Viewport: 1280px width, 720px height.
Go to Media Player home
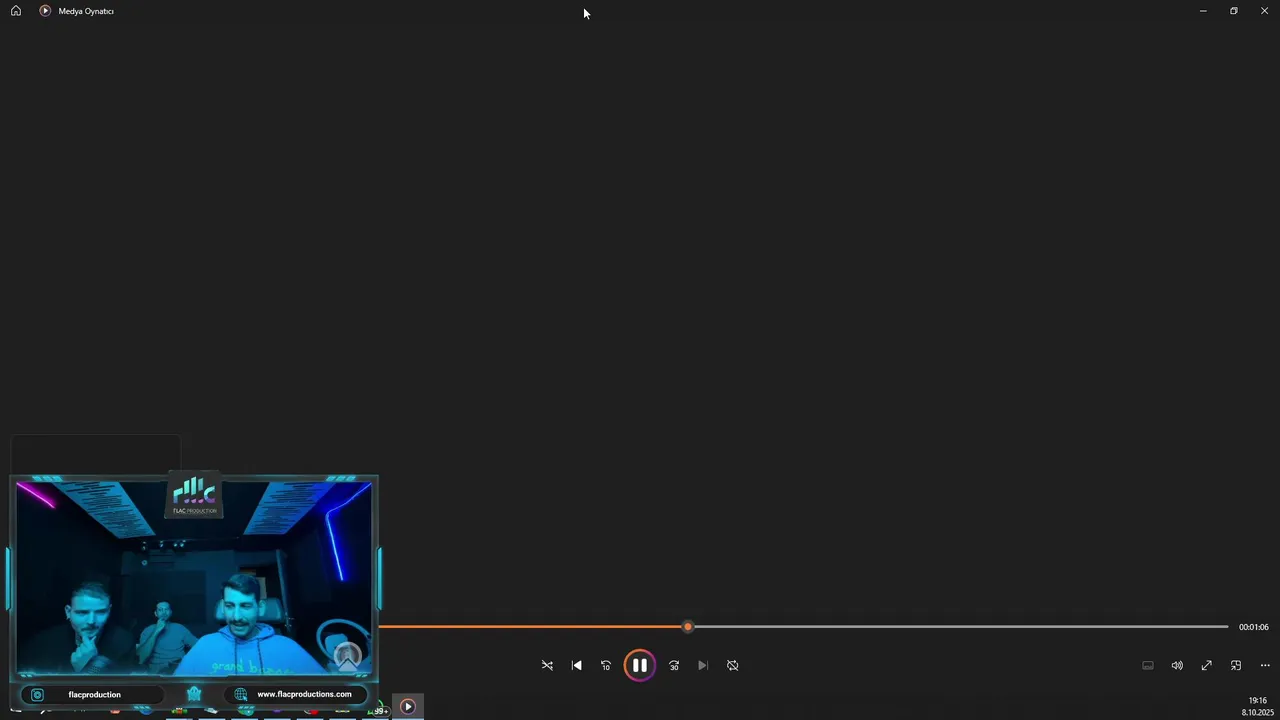point(16,11)
